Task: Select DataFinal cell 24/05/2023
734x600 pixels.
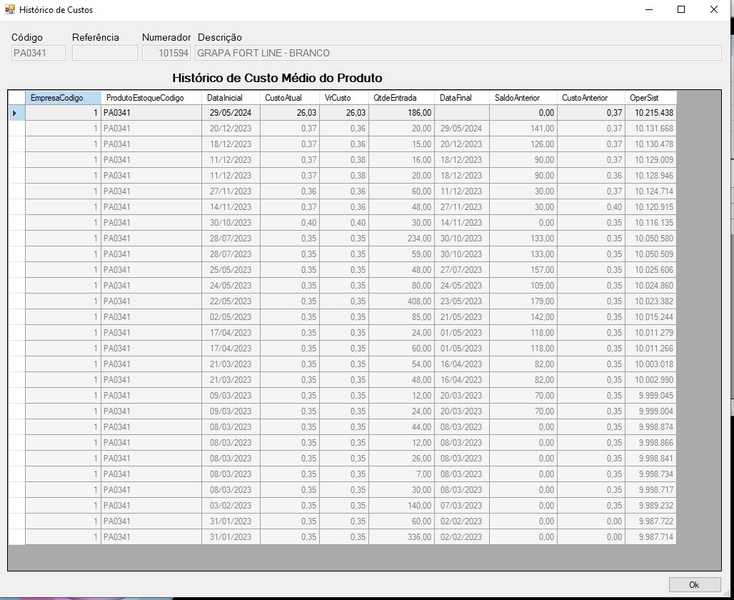Action: tap(462, 285)
